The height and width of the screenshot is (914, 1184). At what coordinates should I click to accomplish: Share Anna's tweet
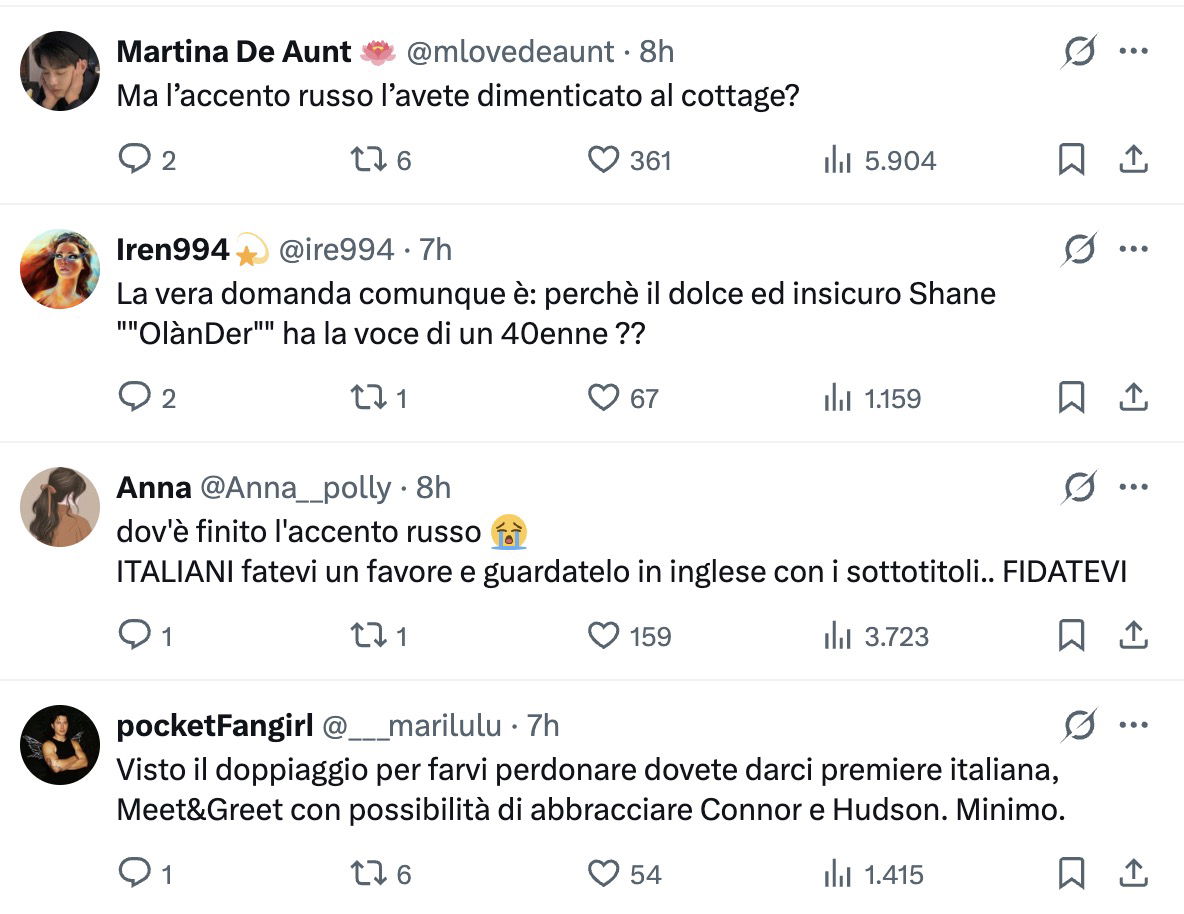[x=1132, y=636]
